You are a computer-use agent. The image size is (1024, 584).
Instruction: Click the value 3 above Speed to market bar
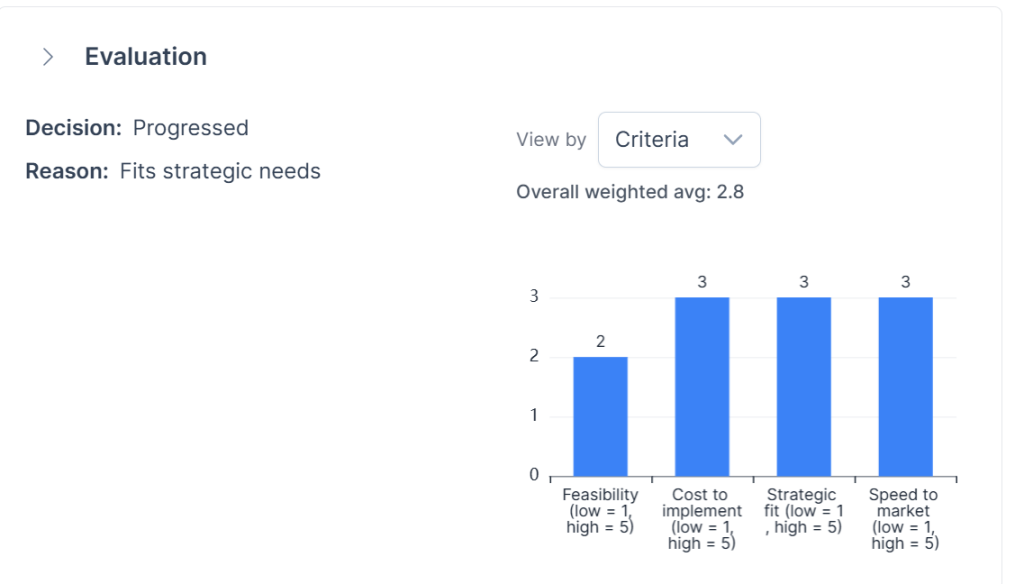pos(906,282)
